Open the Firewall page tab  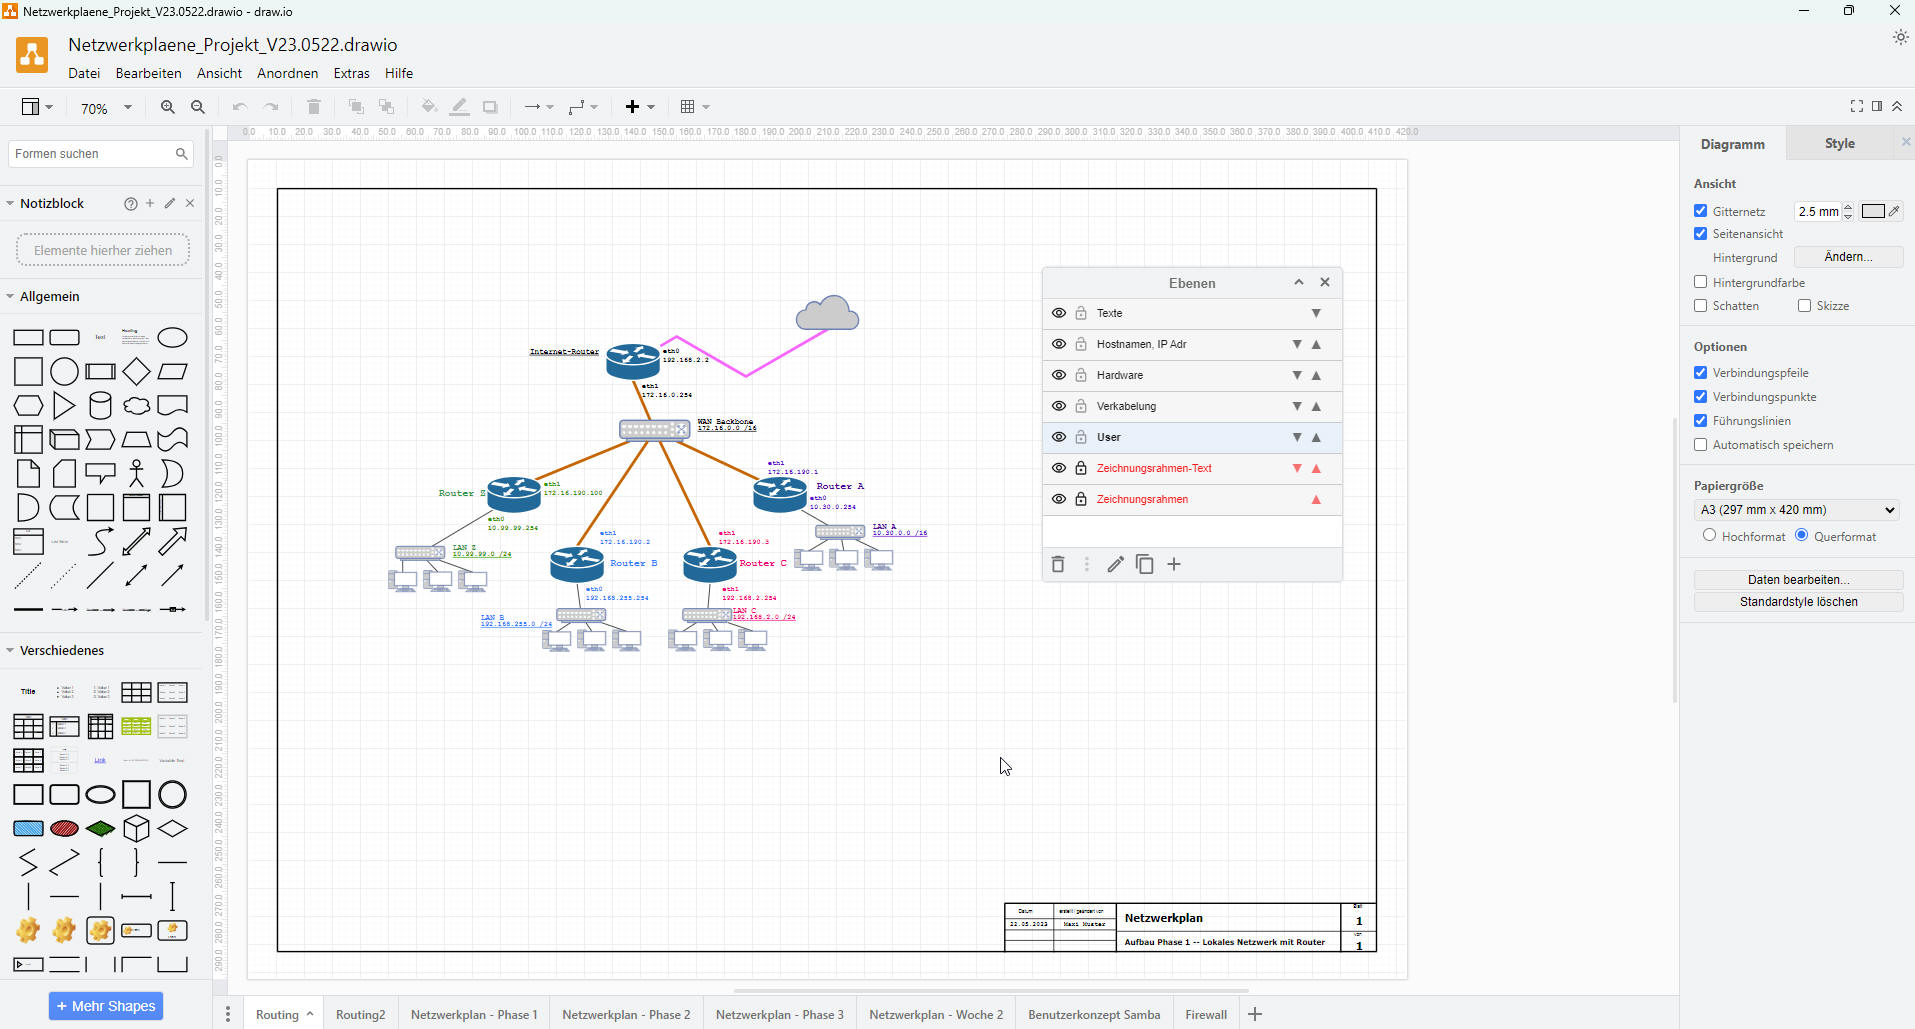point(1206,1014)
